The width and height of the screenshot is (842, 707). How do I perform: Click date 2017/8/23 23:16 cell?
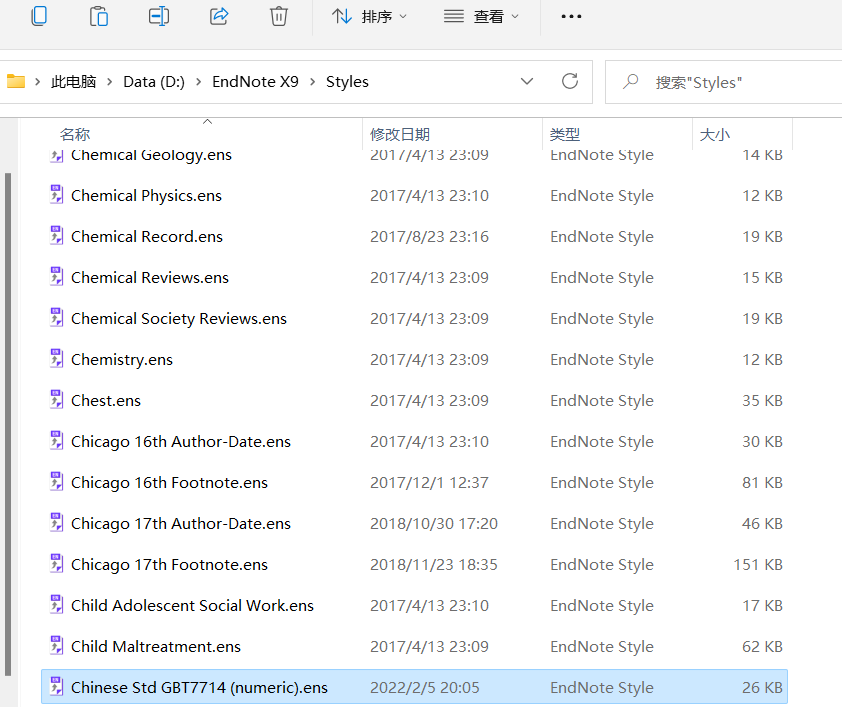[x=430, y=237]
